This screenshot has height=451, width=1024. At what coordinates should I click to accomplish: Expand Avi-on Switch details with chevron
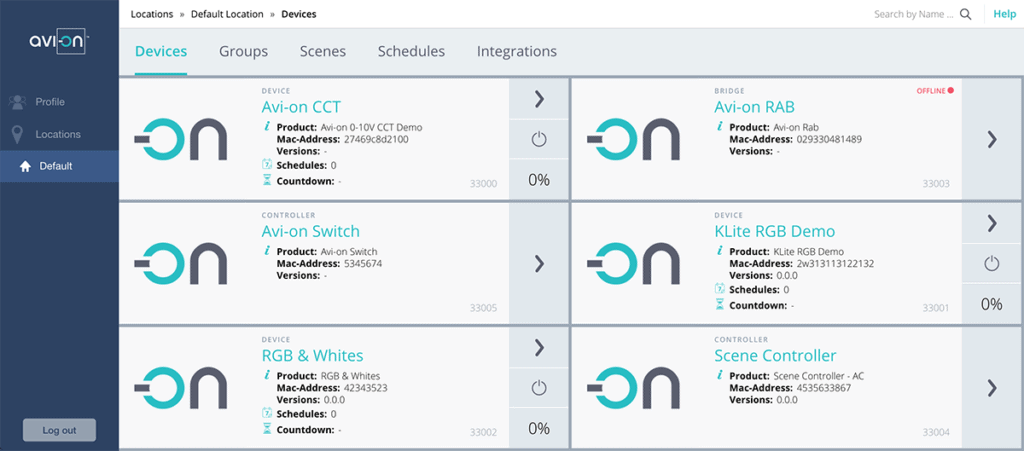(x=539, y=263)
